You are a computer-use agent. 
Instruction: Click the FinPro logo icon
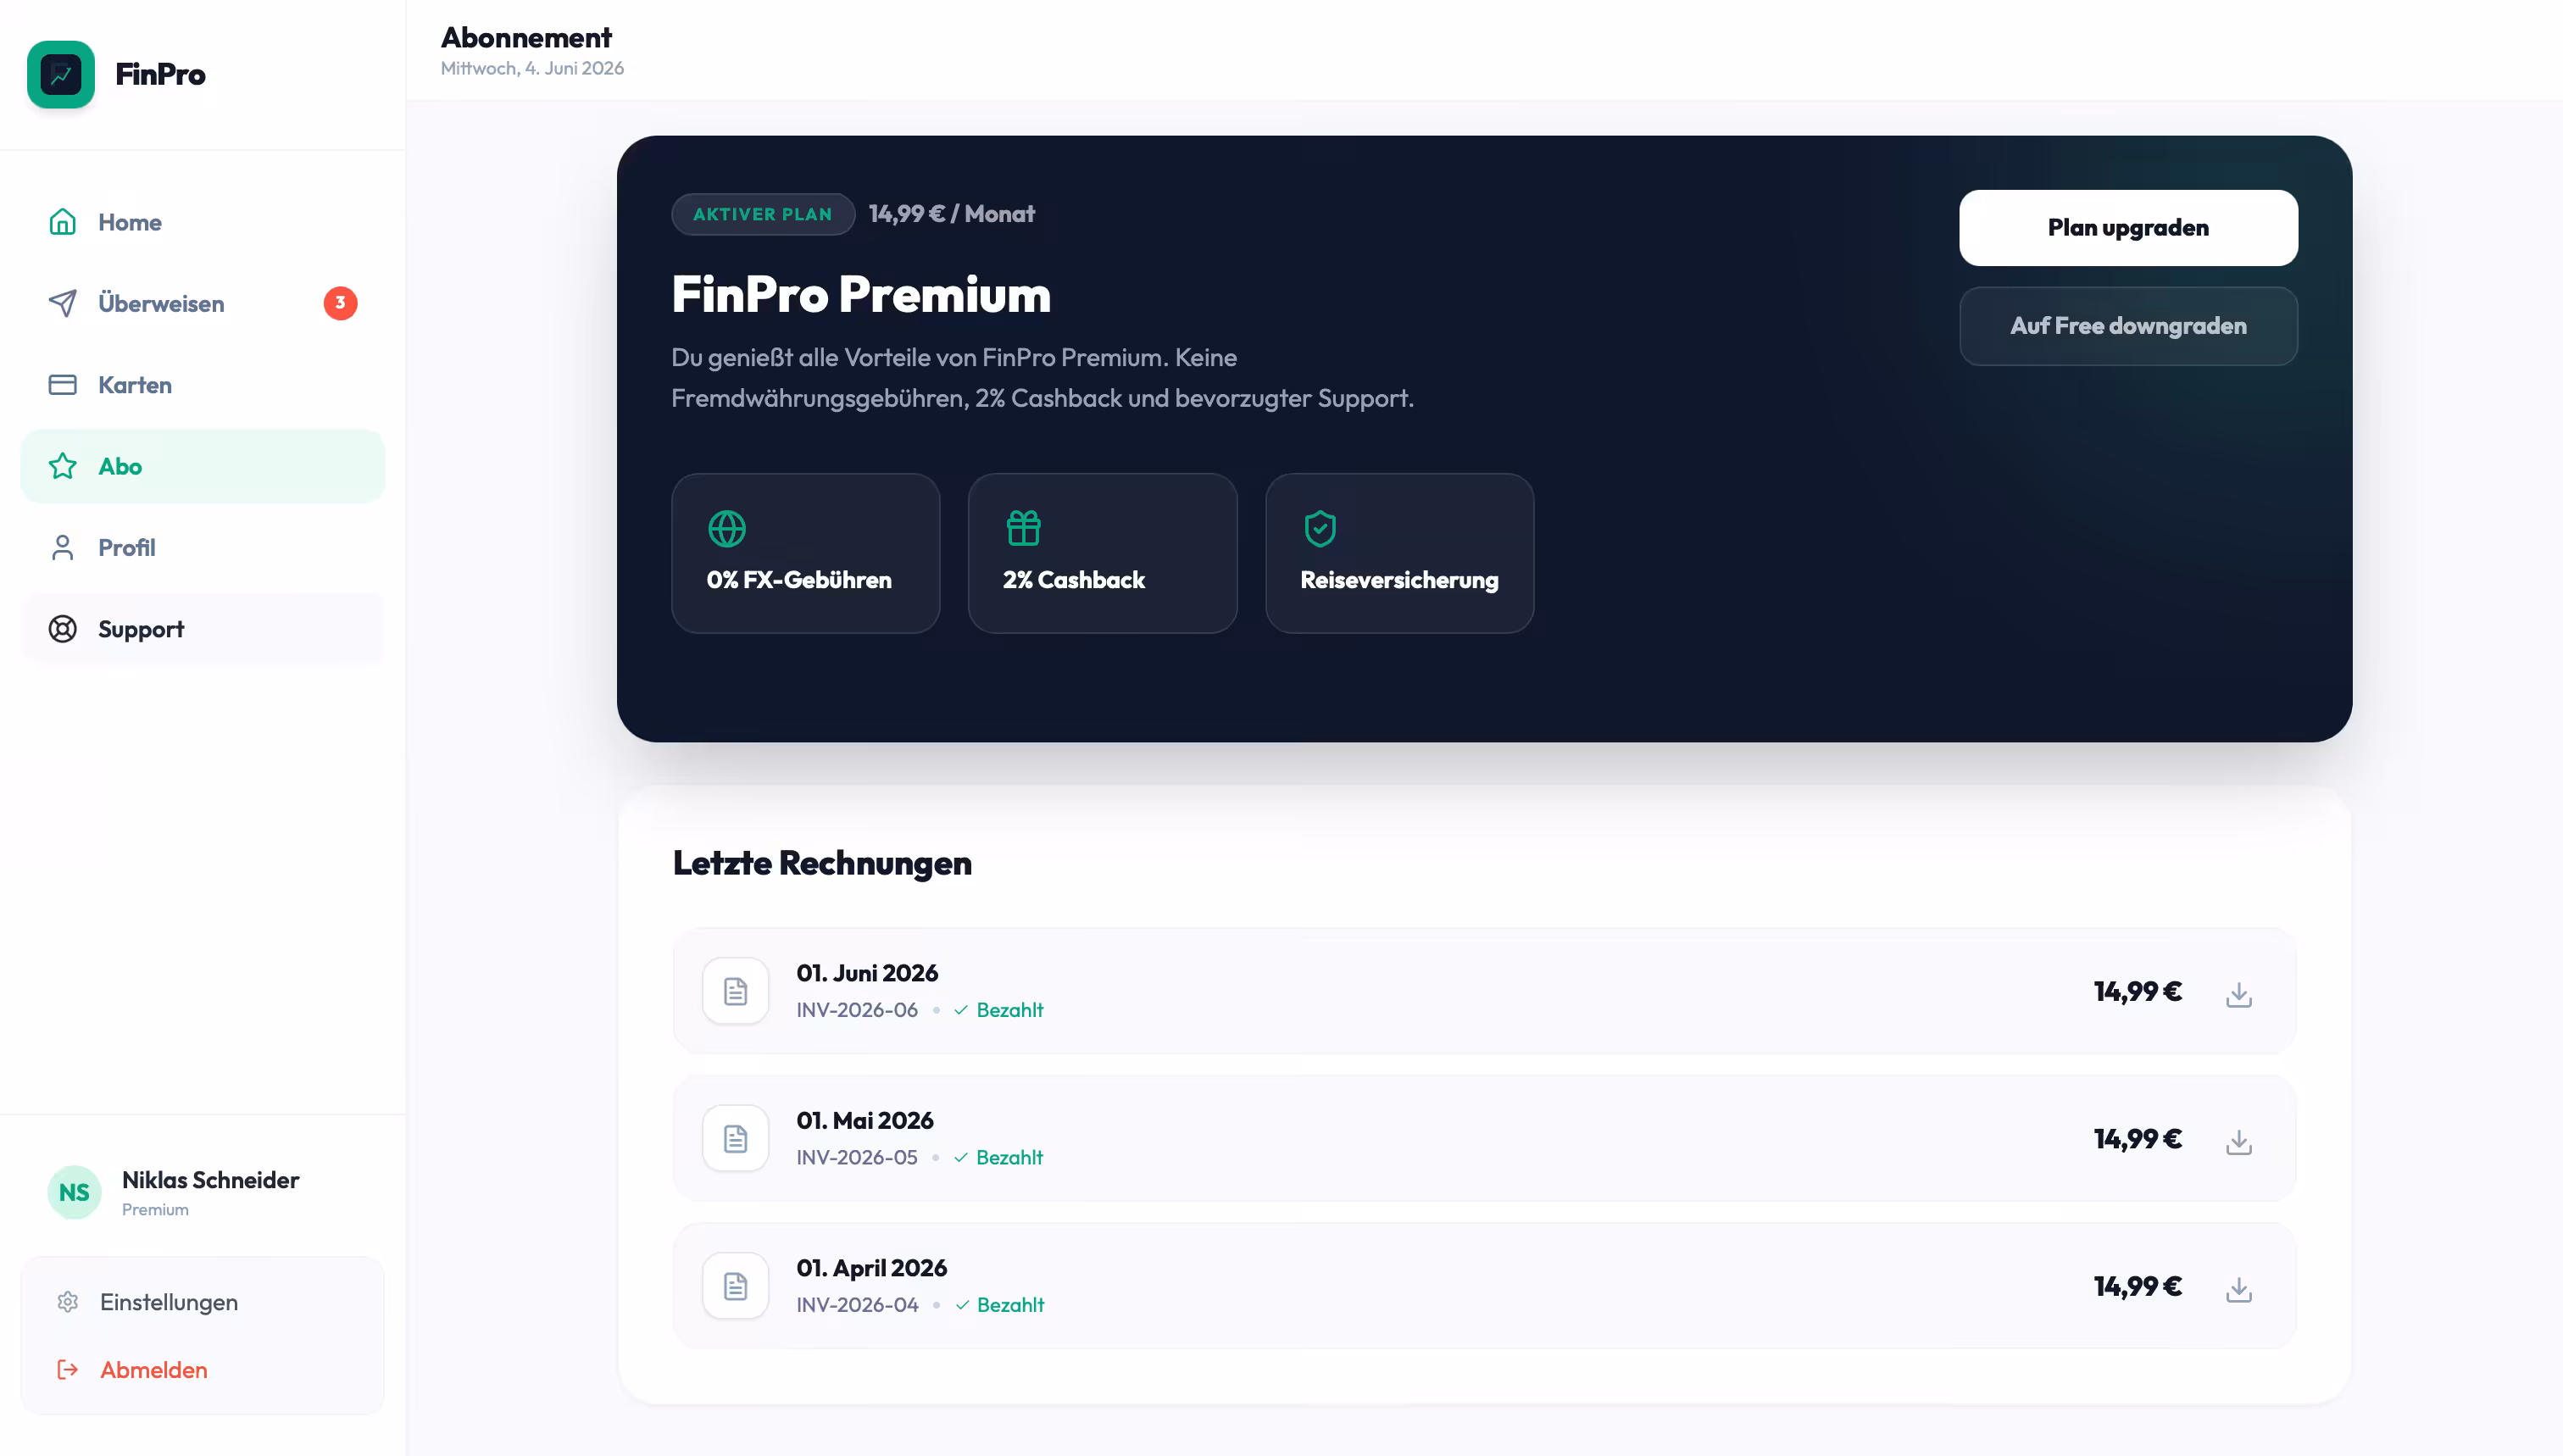[x=61, y=74]
